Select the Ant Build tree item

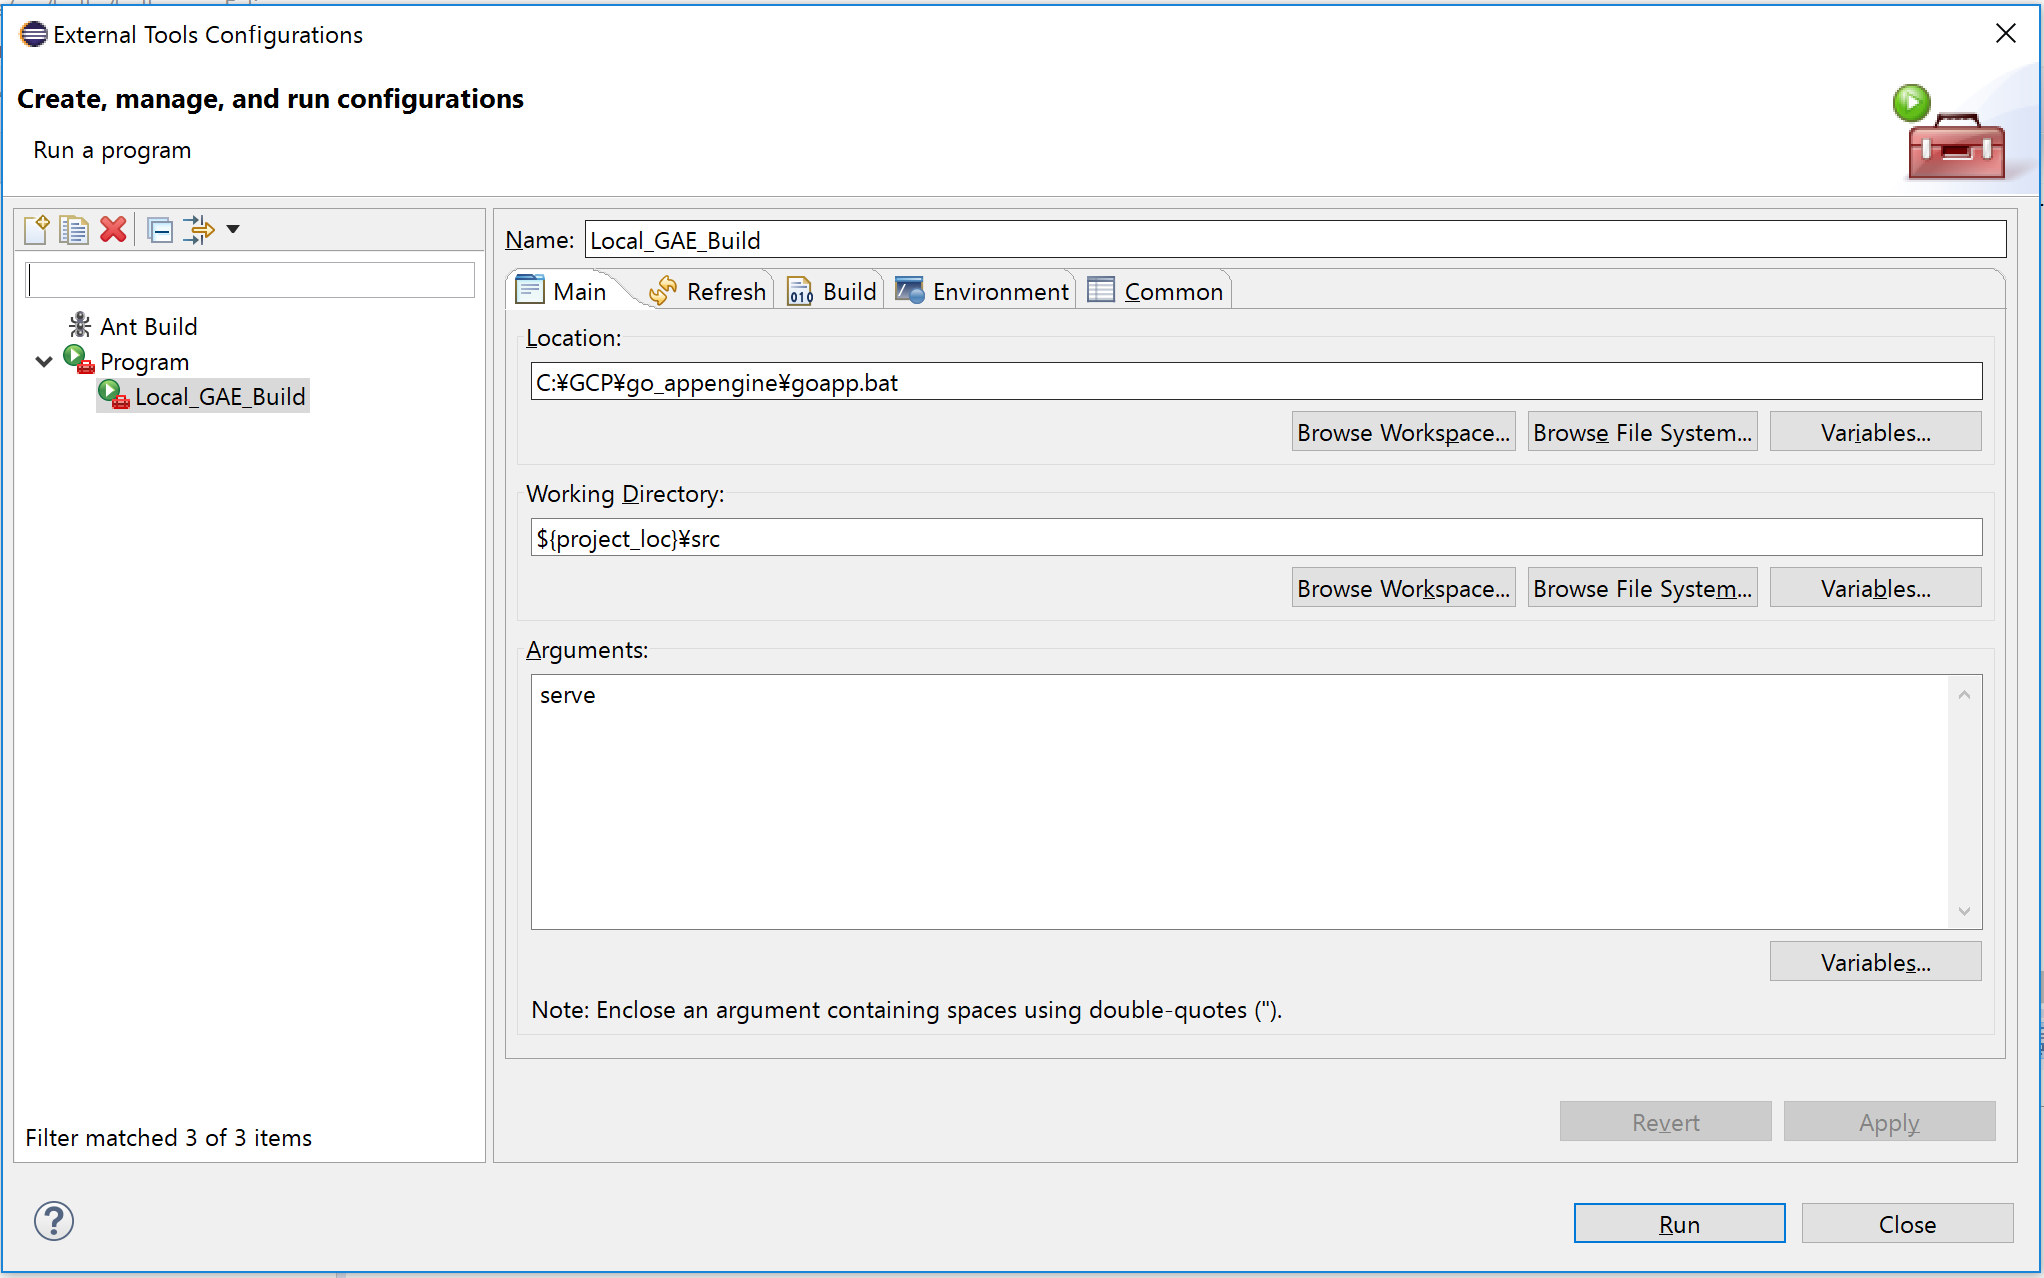click(148, 327)
